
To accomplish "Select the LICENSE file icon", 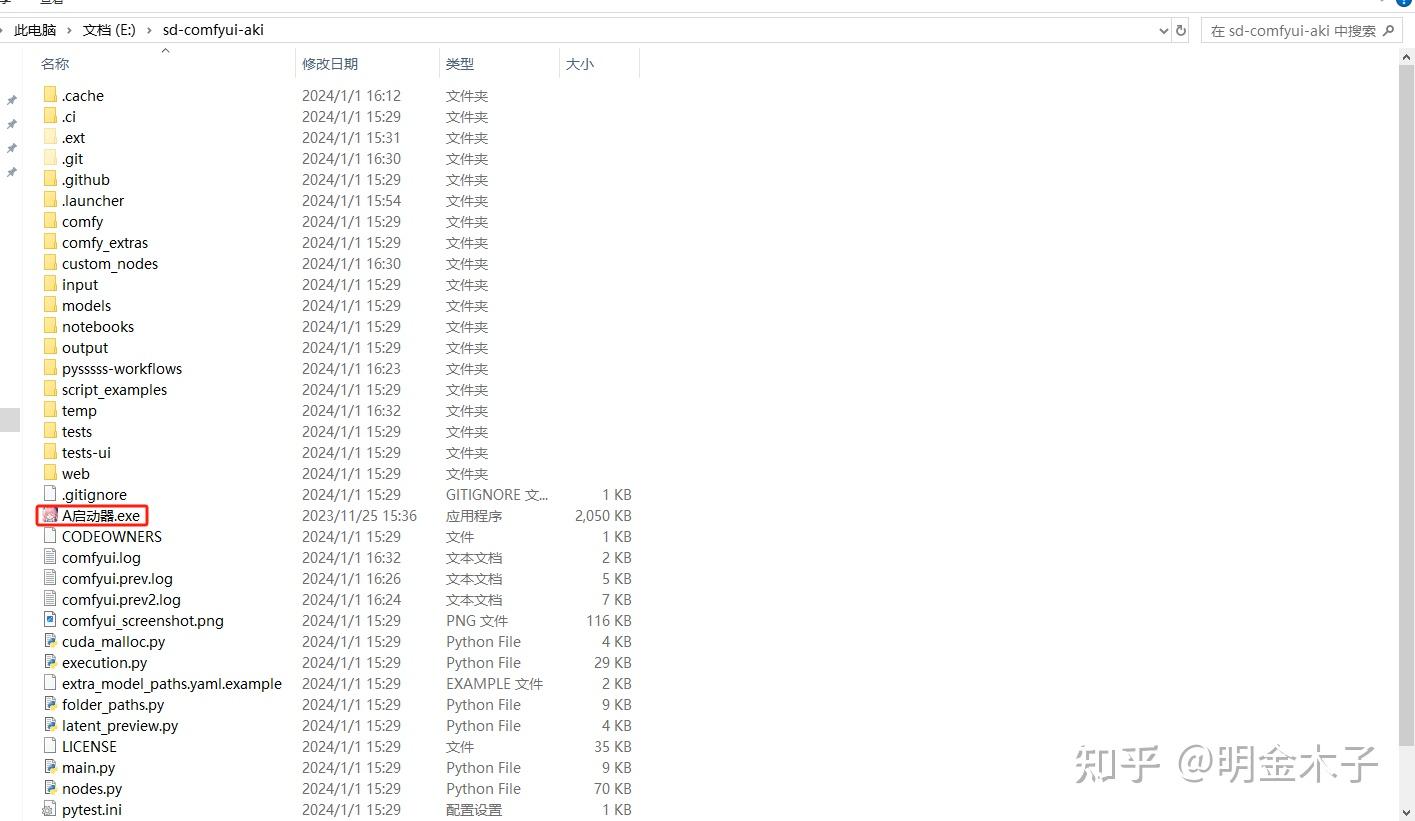I will (x=50, y=746).
